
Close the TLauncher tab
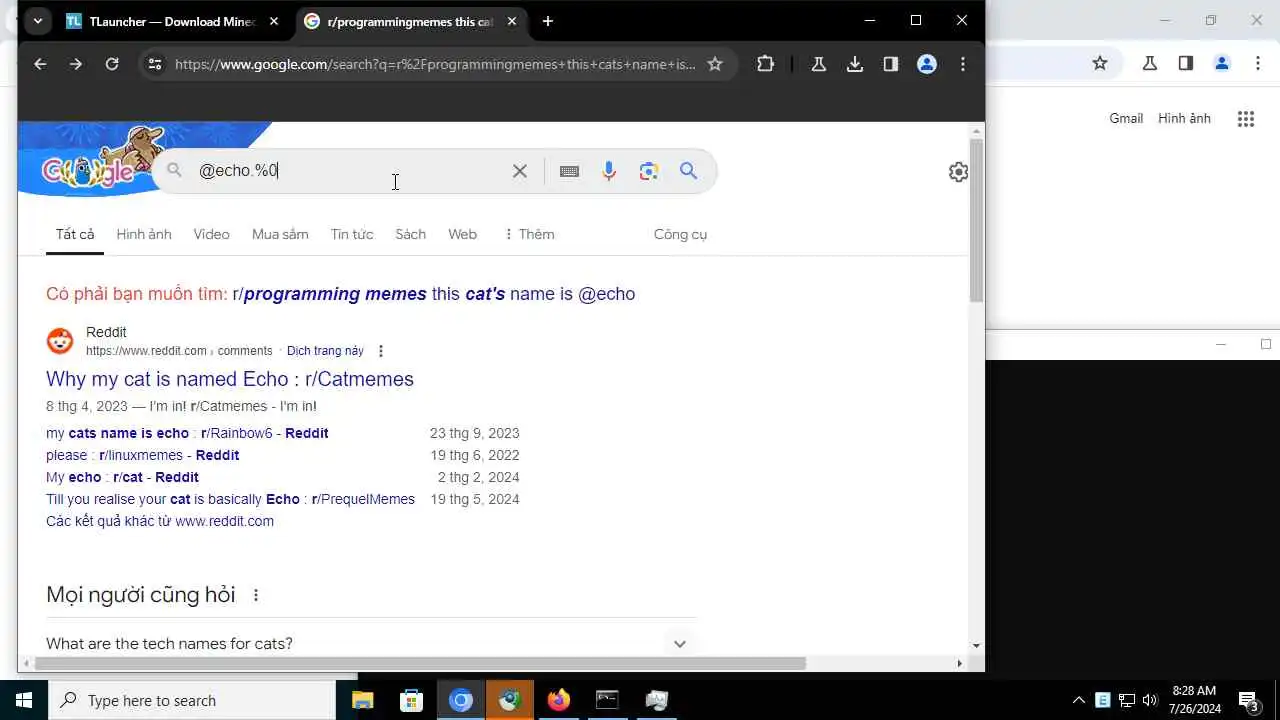[274, 21]
